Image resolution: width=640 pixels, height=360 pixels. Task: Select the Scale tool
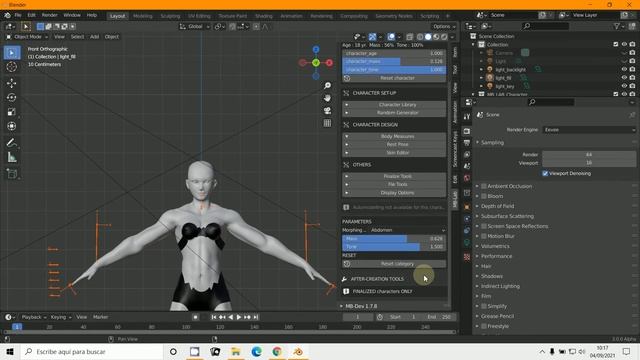11,112
